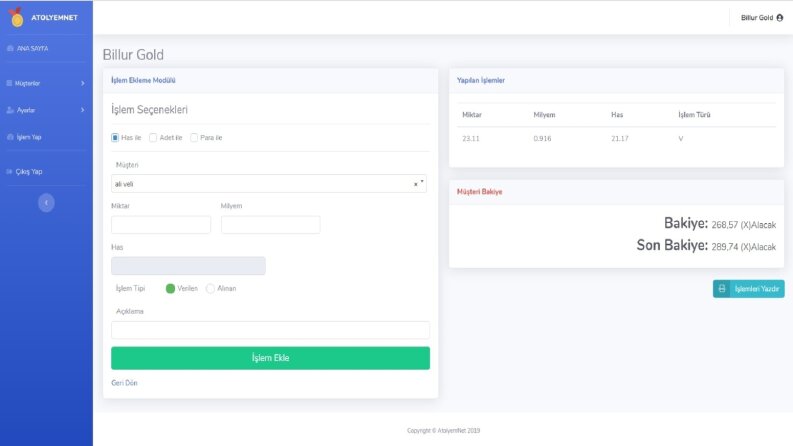The height and width of the screenshot is (446, 793).
Task: Click the İşlem Yap icon in the sidebar
Action: [x=10, y=137]
